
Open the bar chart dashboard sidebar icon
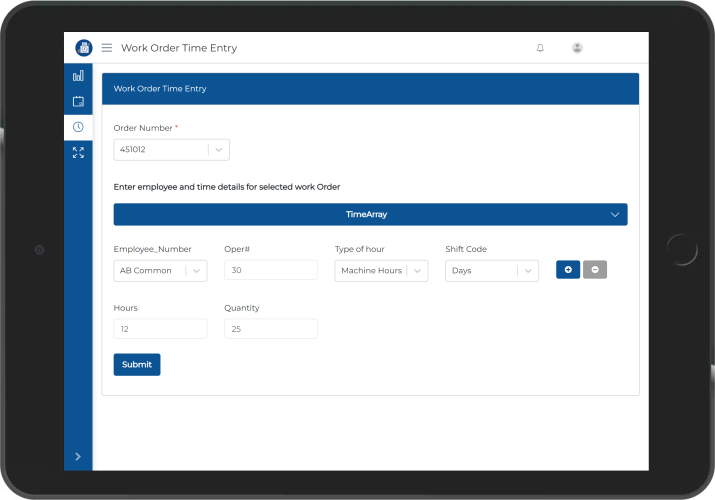(78, 76)
